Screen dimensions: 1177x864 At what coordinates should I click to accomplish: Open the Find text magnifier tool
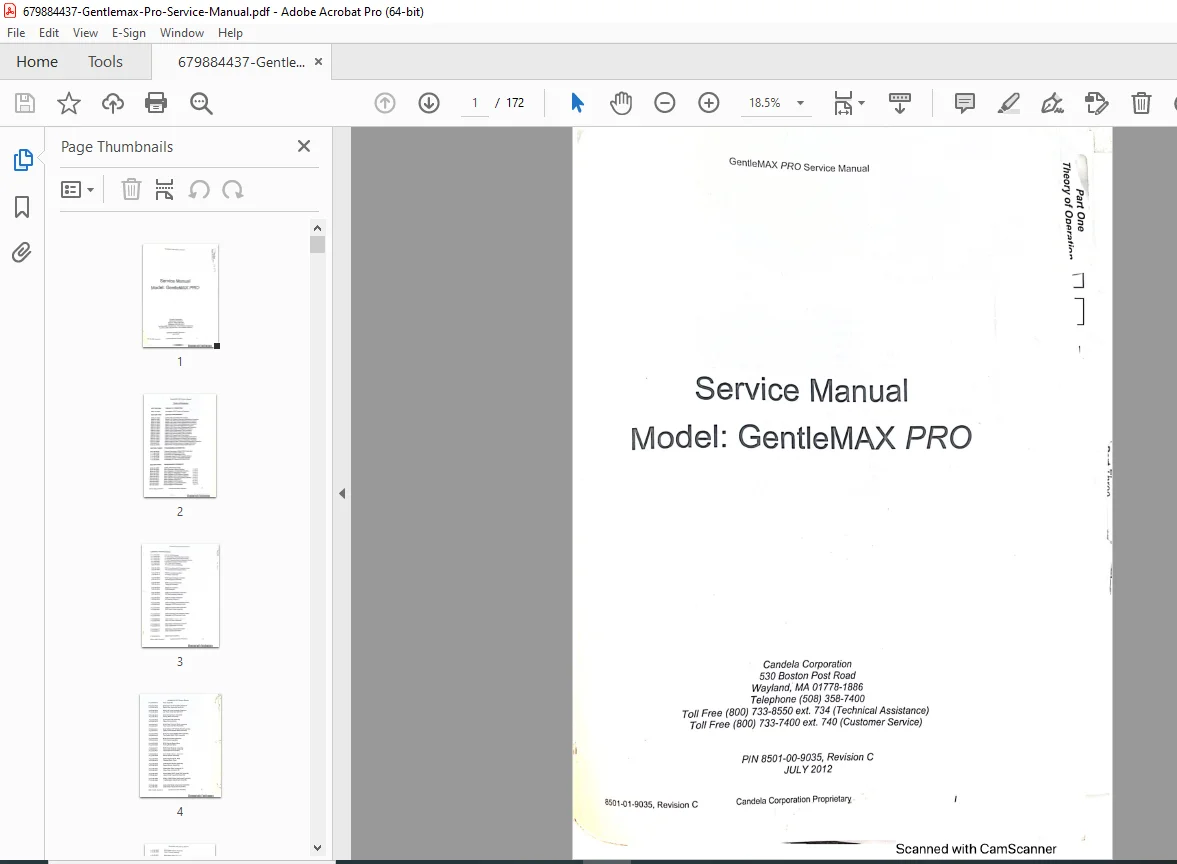200,103
